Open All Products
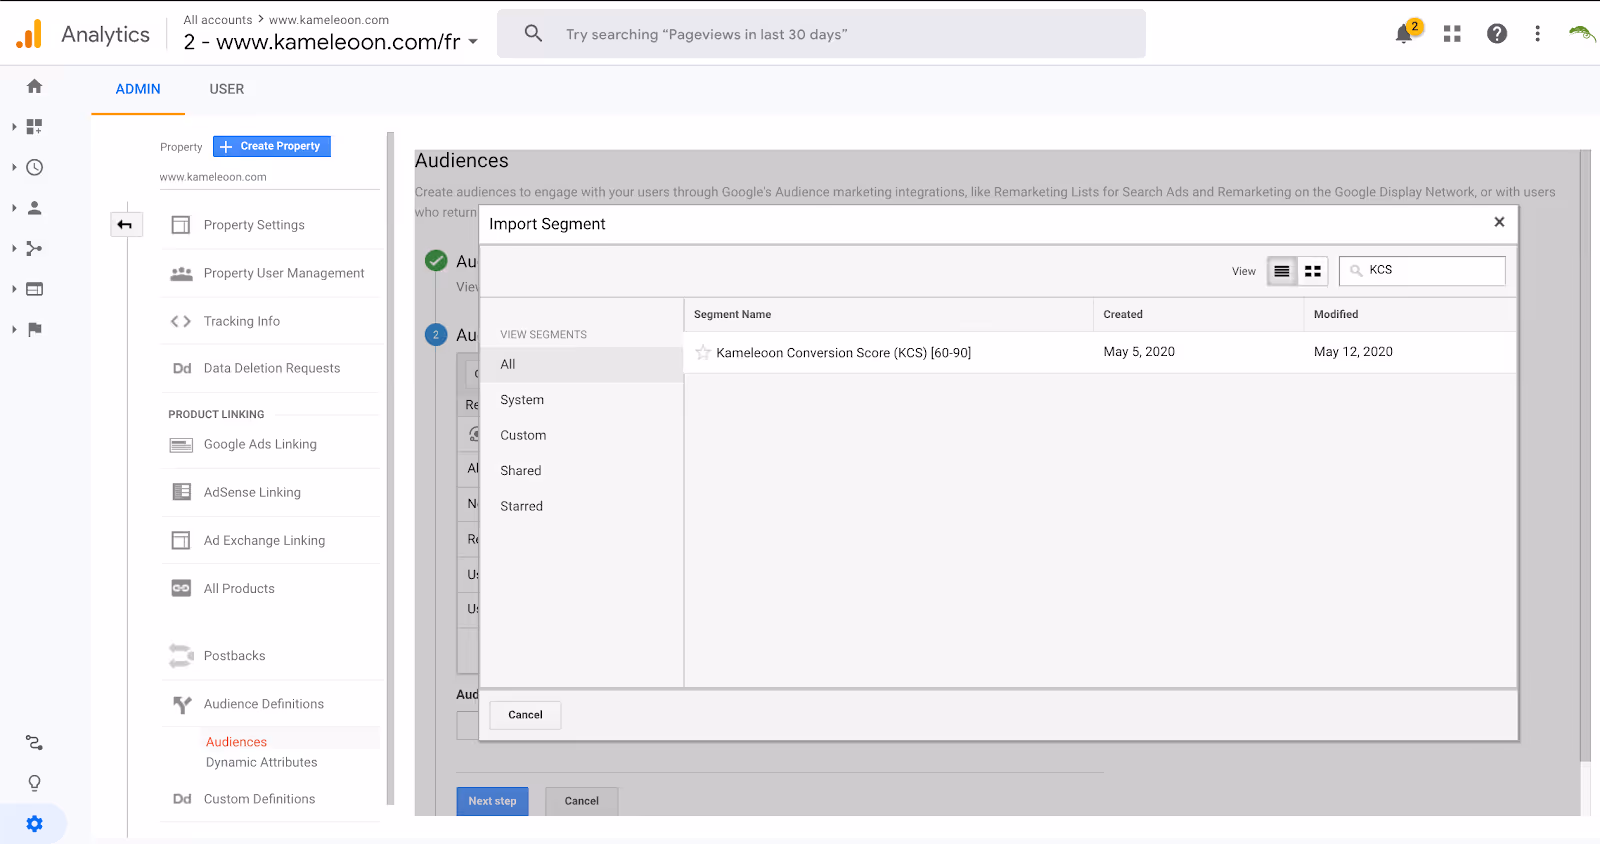 [239, 589]
